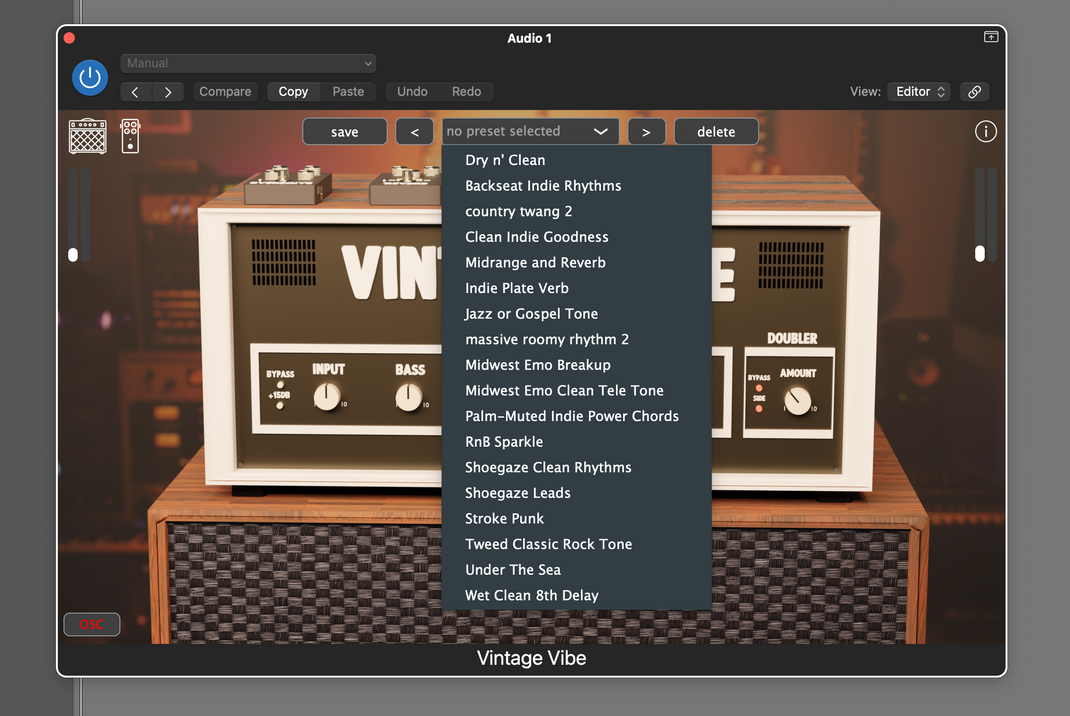The height and width of the screenshot is (716, 1070).
Task: Bypass the plugin with the blue power button
Action: (x=89, y=77)
